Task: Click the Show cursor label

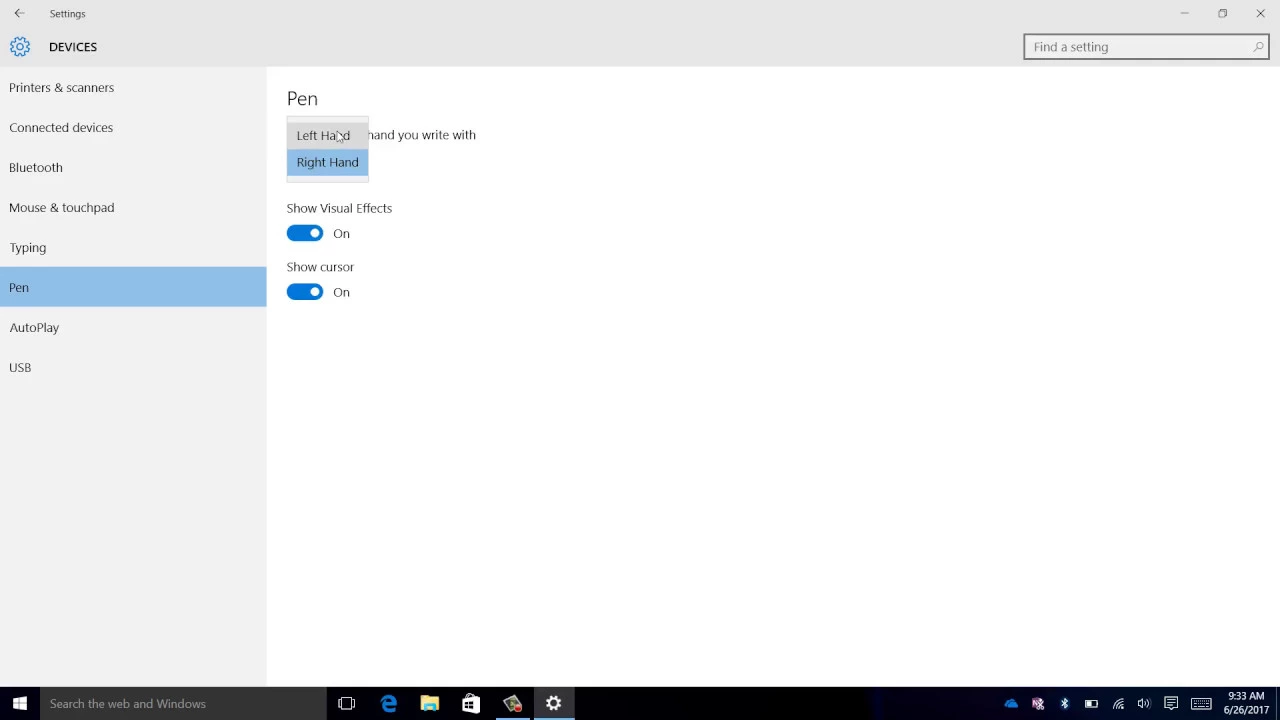Action: [320, 267]
